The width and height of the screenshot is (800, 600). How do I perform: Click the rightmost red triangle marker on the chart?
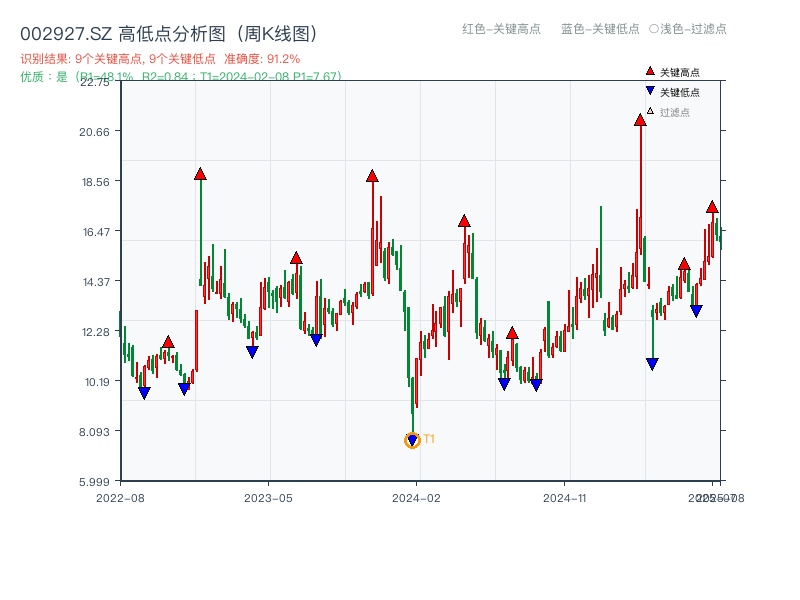coord(712,207)
